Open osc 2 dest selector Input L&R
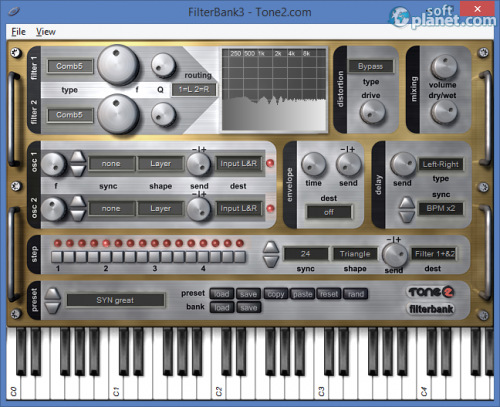The width and height of the screenshot is (500, 407). [x=238, y=209]
